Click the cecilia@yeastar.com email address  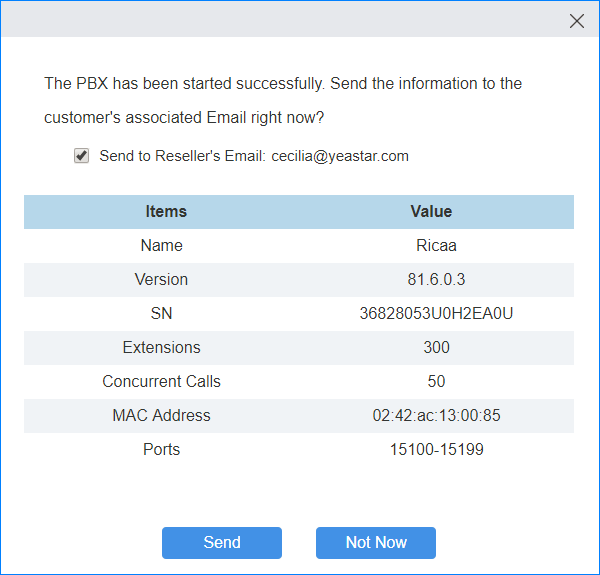click(x=340, y=156)
